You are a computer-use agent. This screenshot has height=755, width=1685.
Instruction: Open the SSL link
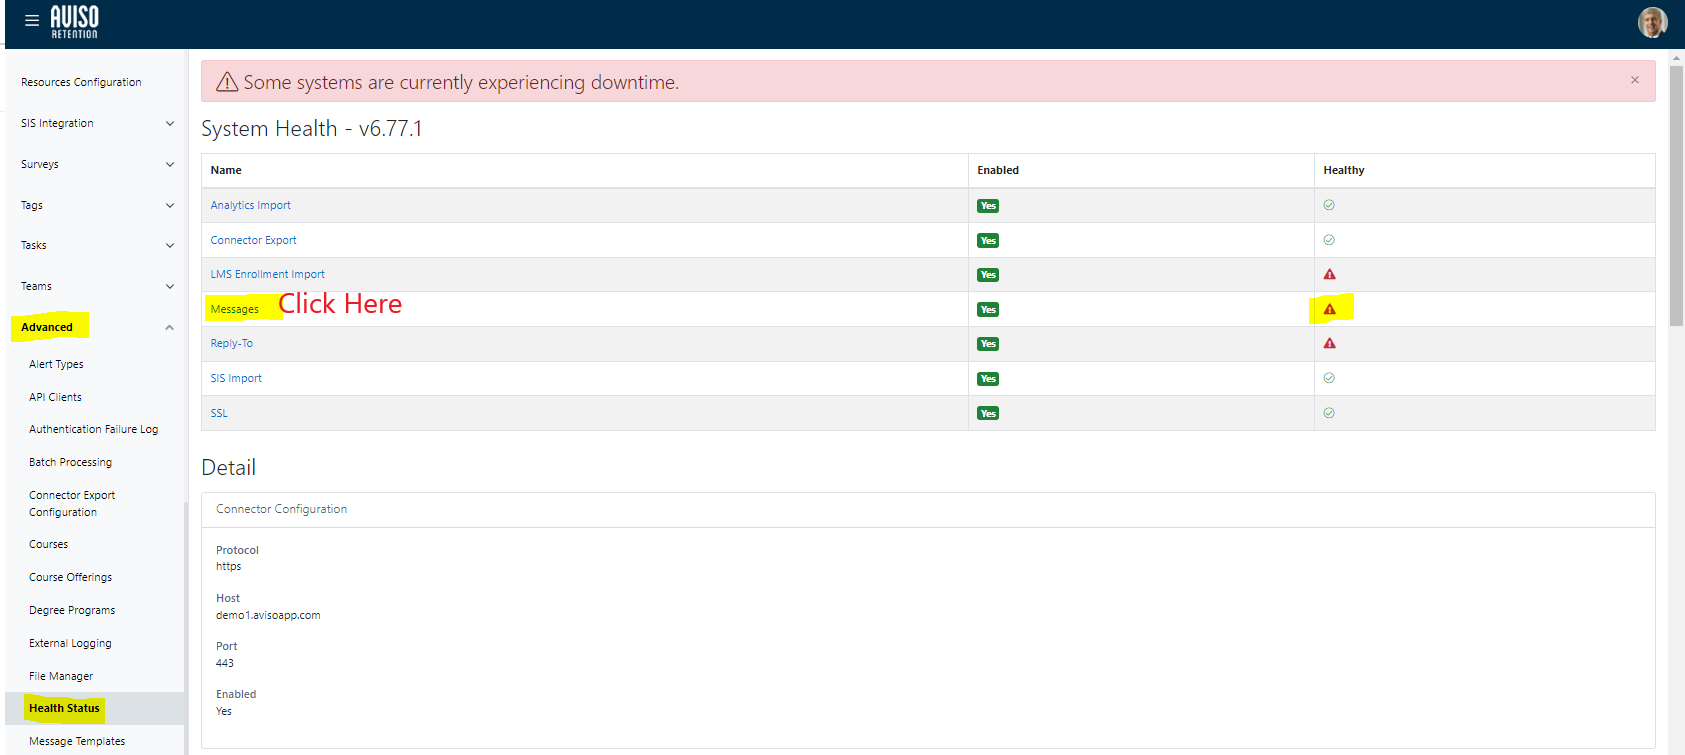(x=219, y=413)
